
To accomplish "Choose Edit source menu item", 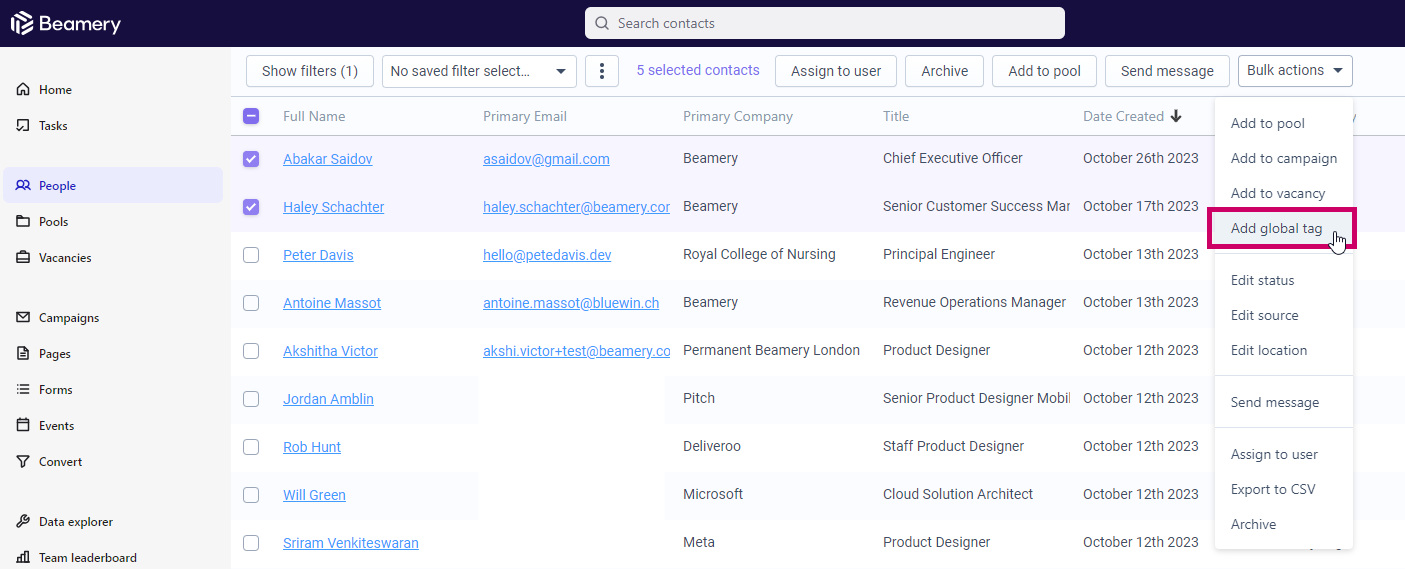I will coord(1284,315).
